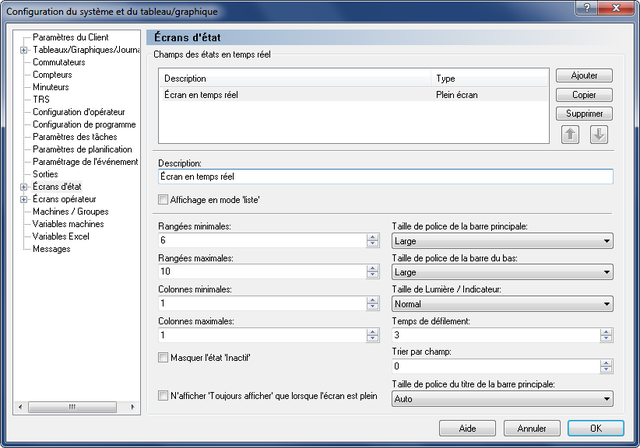This screenshot has width=640, height=448.
Task: Open the help question mark in title bar
Action: point(587,8)
